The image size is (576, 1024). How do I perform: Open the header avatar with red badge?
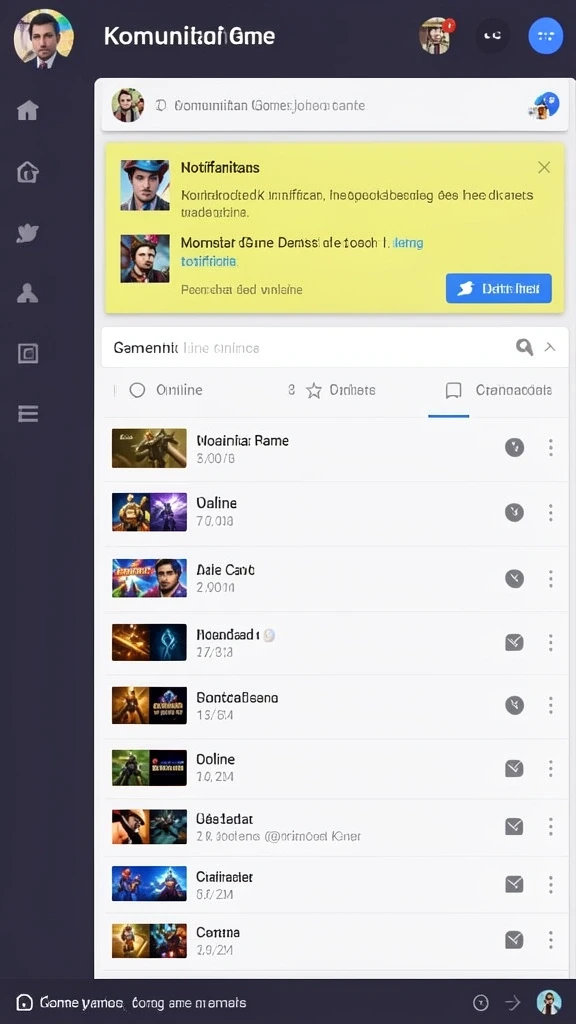[436, 35]
